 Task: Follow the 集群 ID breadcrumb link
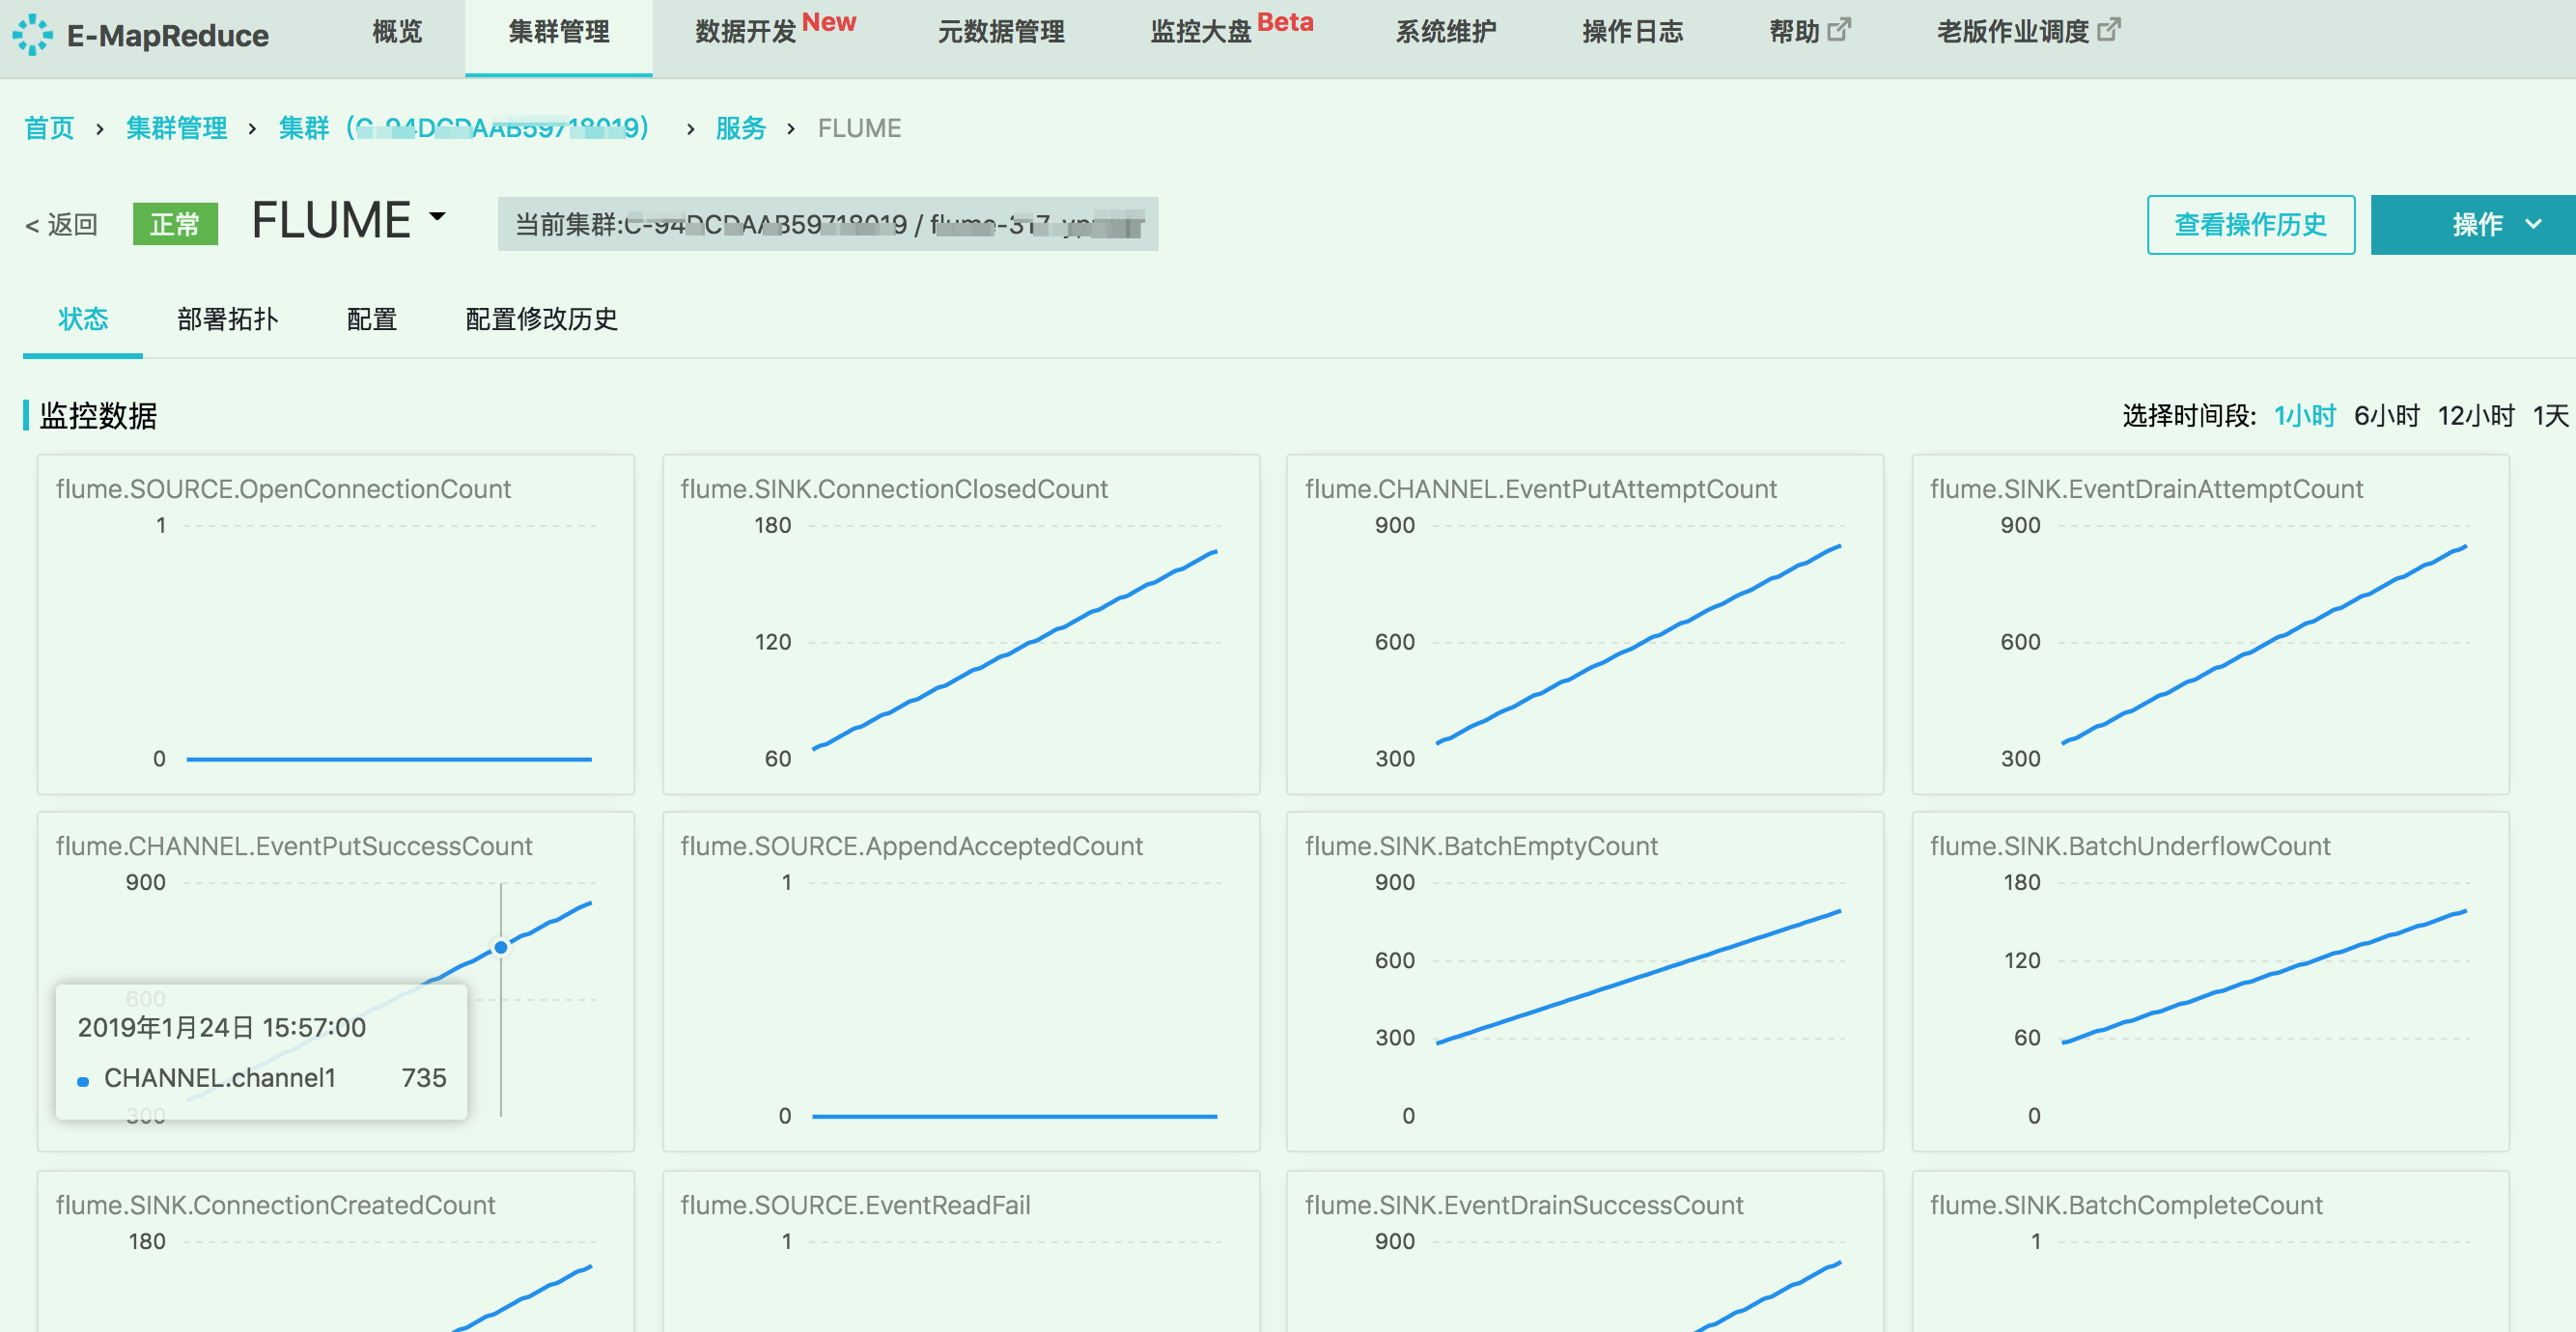tap(463, 128)
